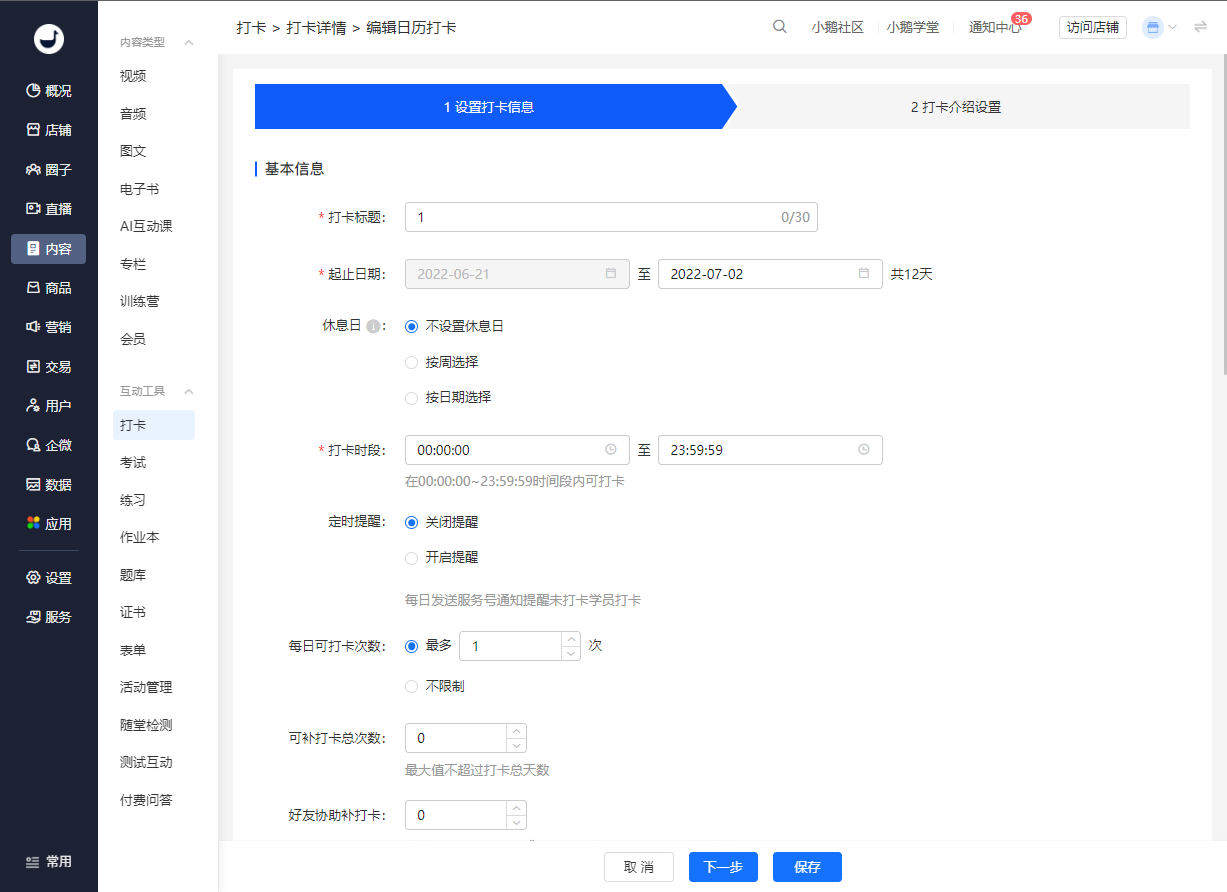The image size is (1227, 892).
Task: Click clock icon in start time field
Action: (611, 450)
